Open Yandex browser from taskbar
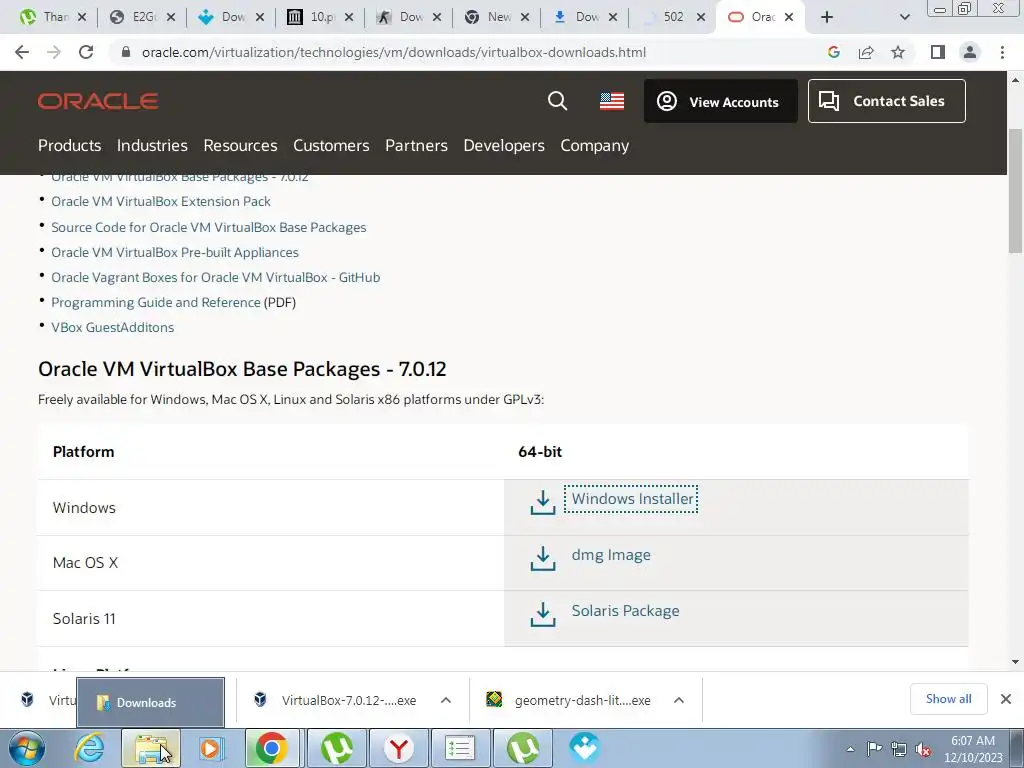The image size is (1024, 768). point(398,748)
